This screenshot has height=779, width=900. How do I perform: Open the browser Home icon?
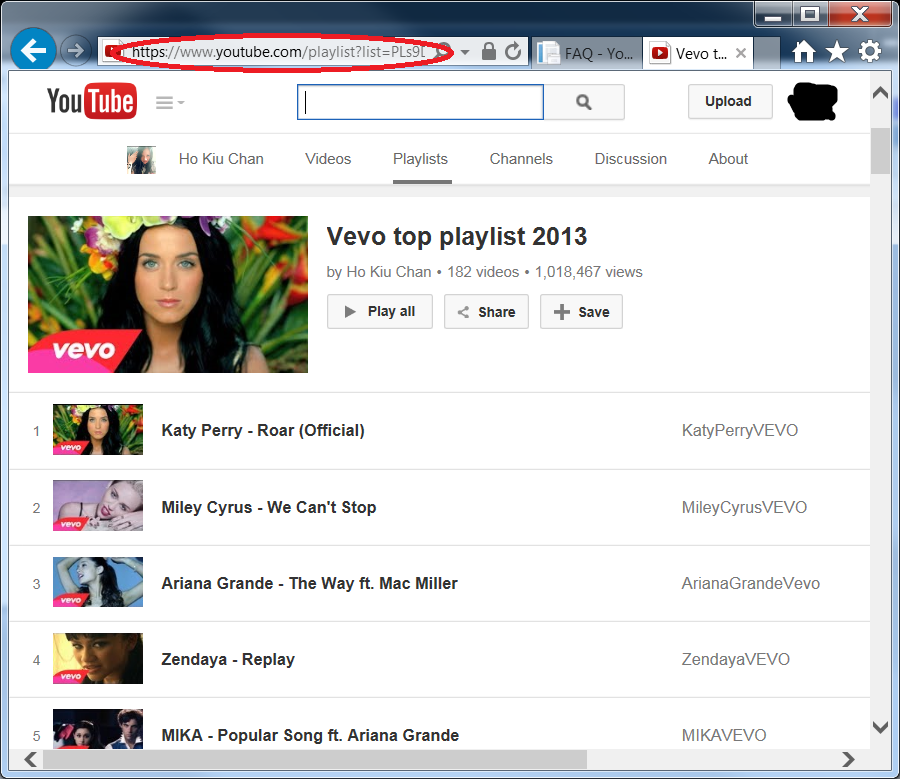(804, 52)
